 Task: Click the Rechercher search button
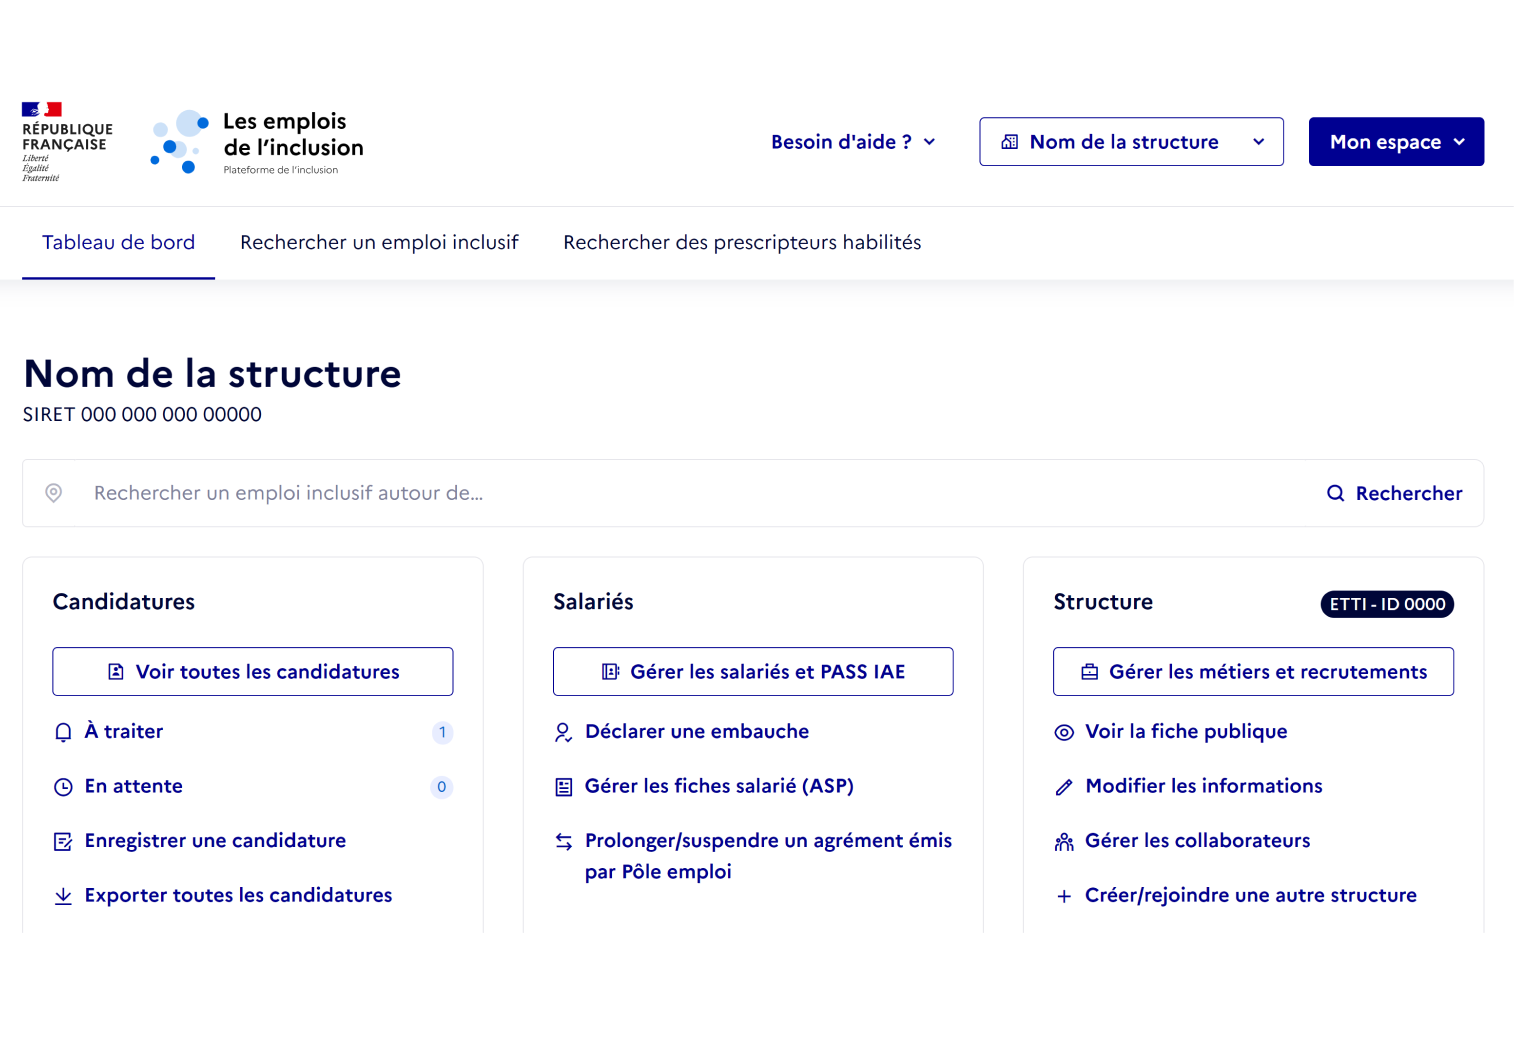pos(1394,493)
